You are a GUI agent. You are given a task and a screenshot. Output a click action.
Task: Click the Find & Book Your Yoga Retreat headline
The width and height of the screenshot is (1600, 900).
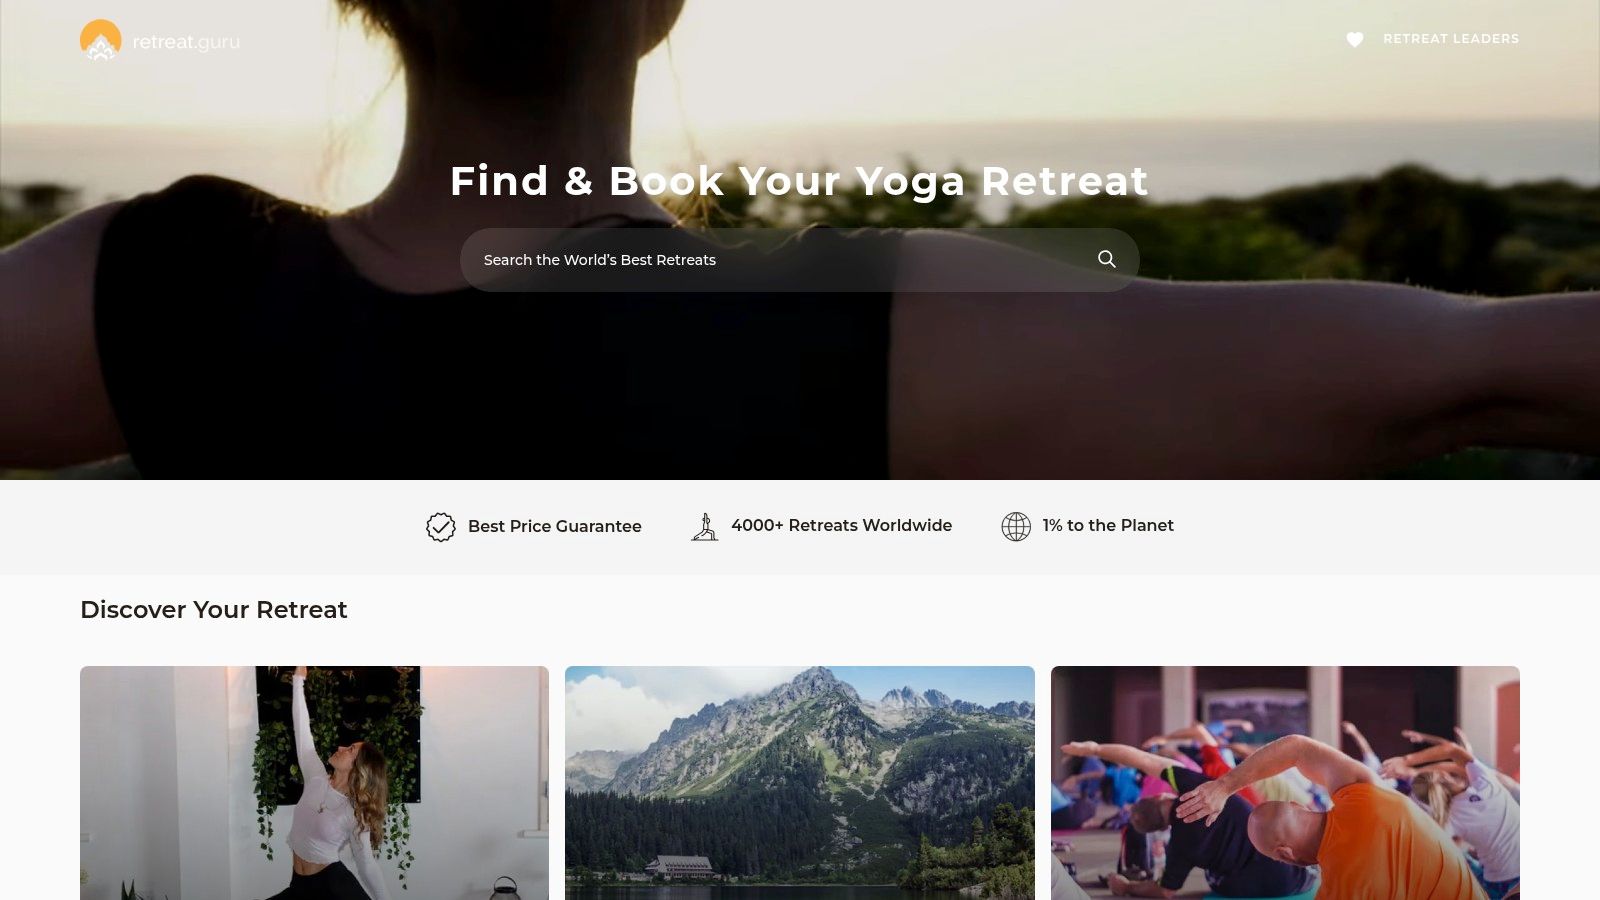(800, 181)
